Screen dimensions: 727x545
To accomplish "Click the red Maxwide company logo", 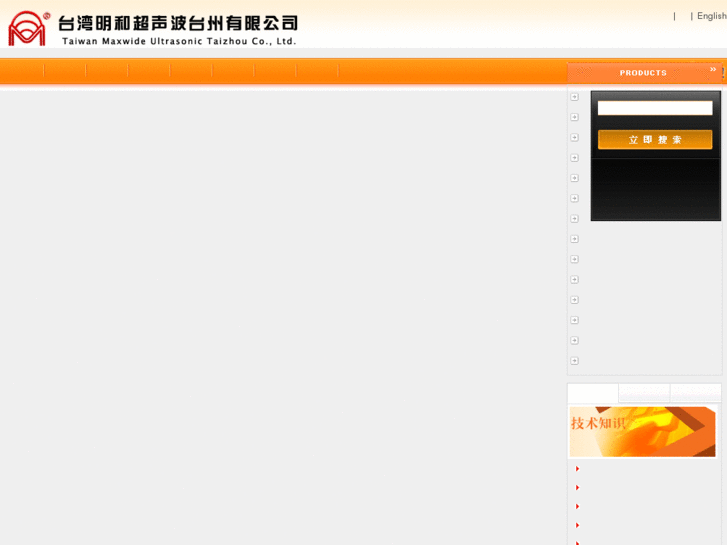I will [x=27, y=28].
